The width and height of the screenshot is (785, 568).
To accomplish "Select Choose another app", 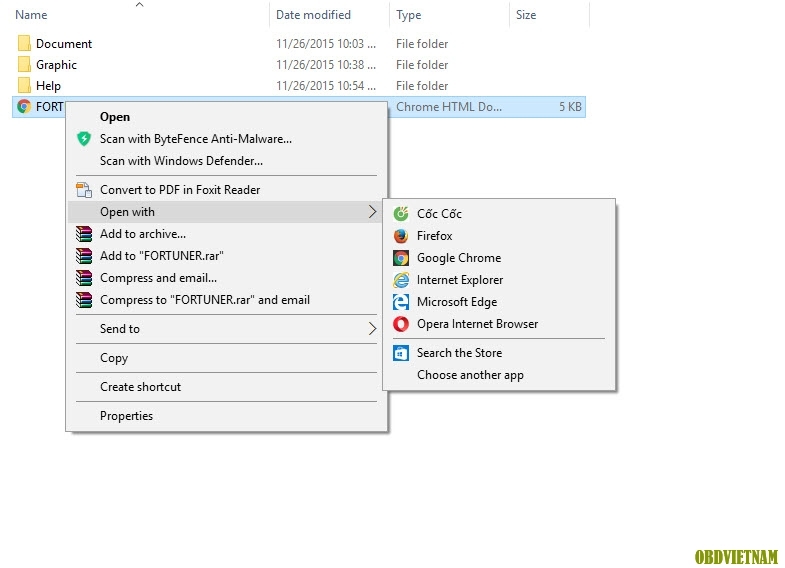I will click(x=471, y=375).
